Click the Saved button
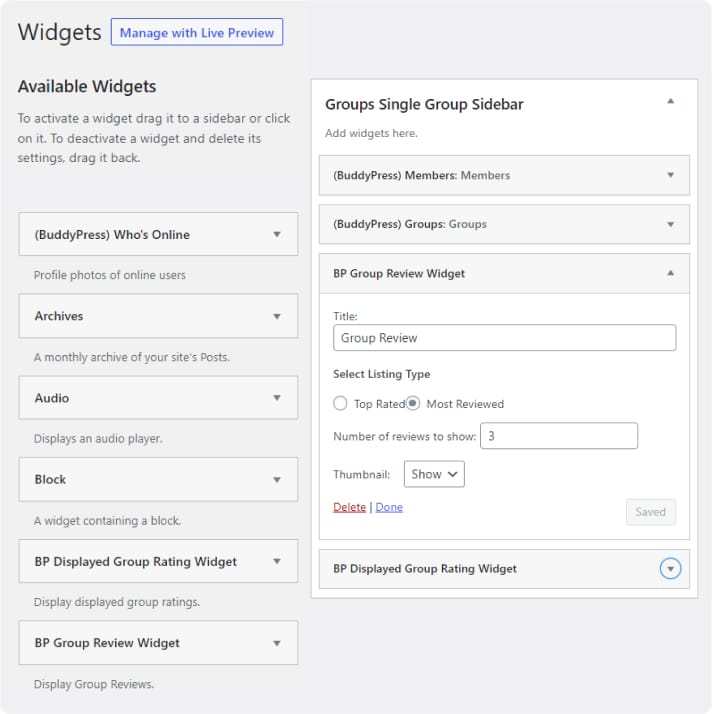 point(650,512)
